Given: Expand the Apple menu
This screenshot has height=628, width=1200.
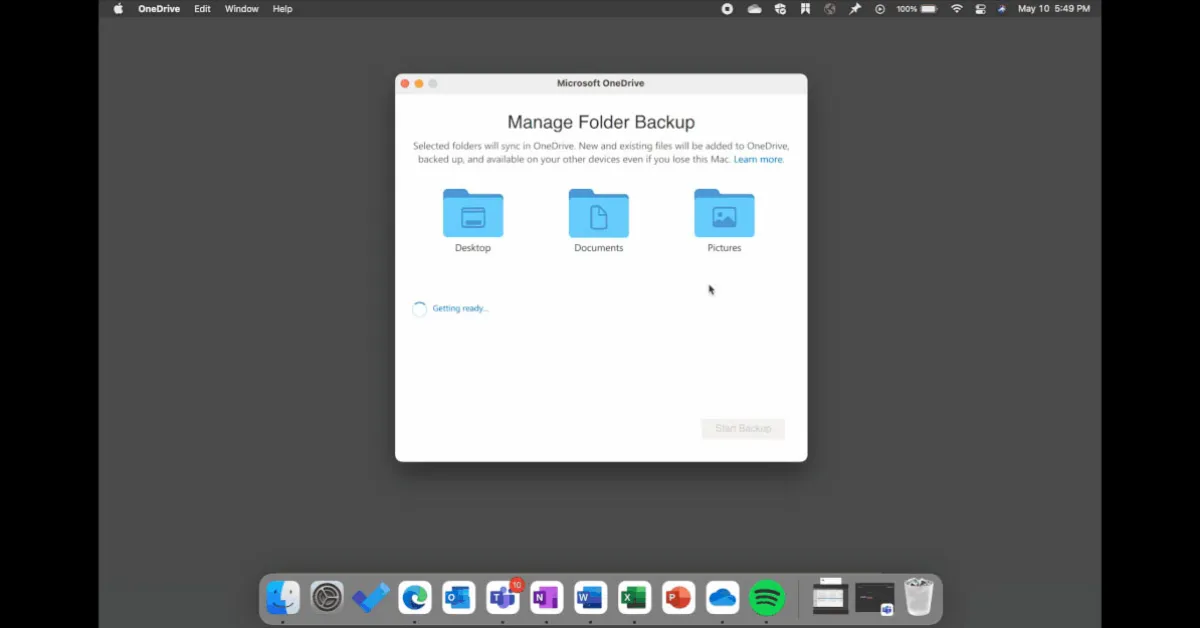Looking at the screenshot, I should (118, 9).
